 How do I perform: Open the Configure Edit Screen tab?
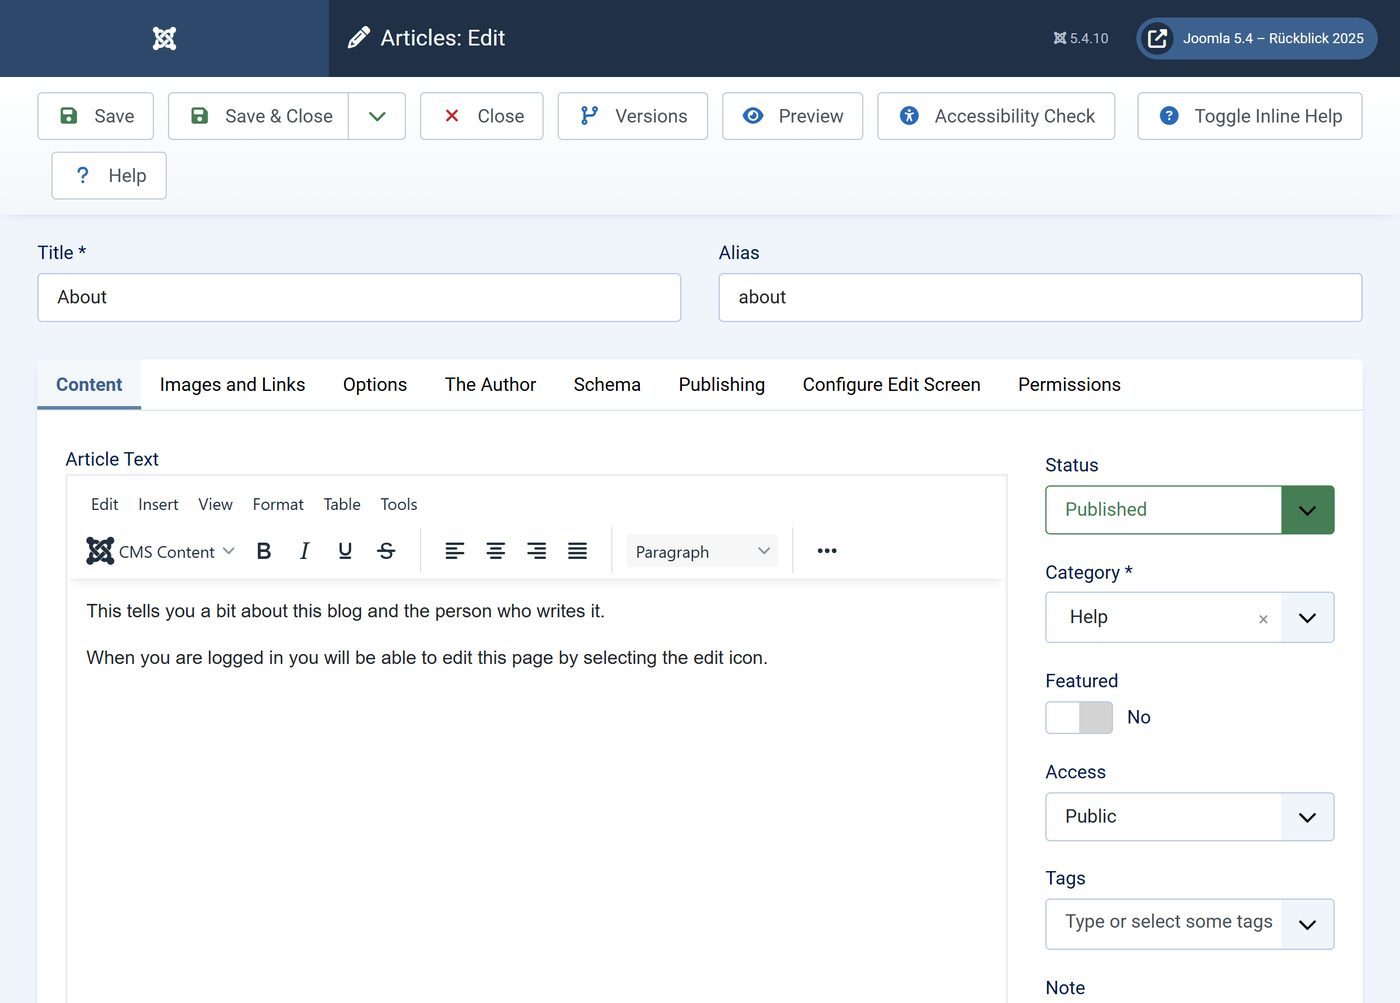point(892,385)
